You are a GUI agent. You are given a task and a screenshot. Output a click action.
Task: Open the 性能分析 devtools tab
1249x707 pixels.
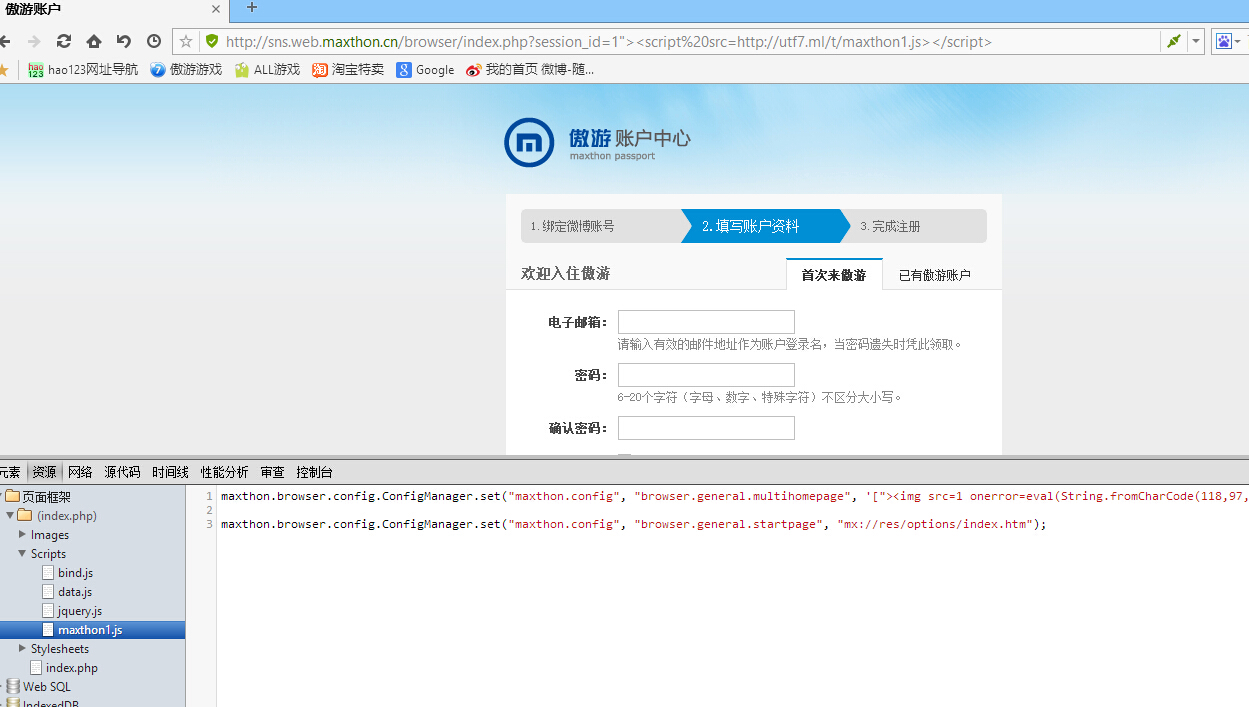[224, 472]
